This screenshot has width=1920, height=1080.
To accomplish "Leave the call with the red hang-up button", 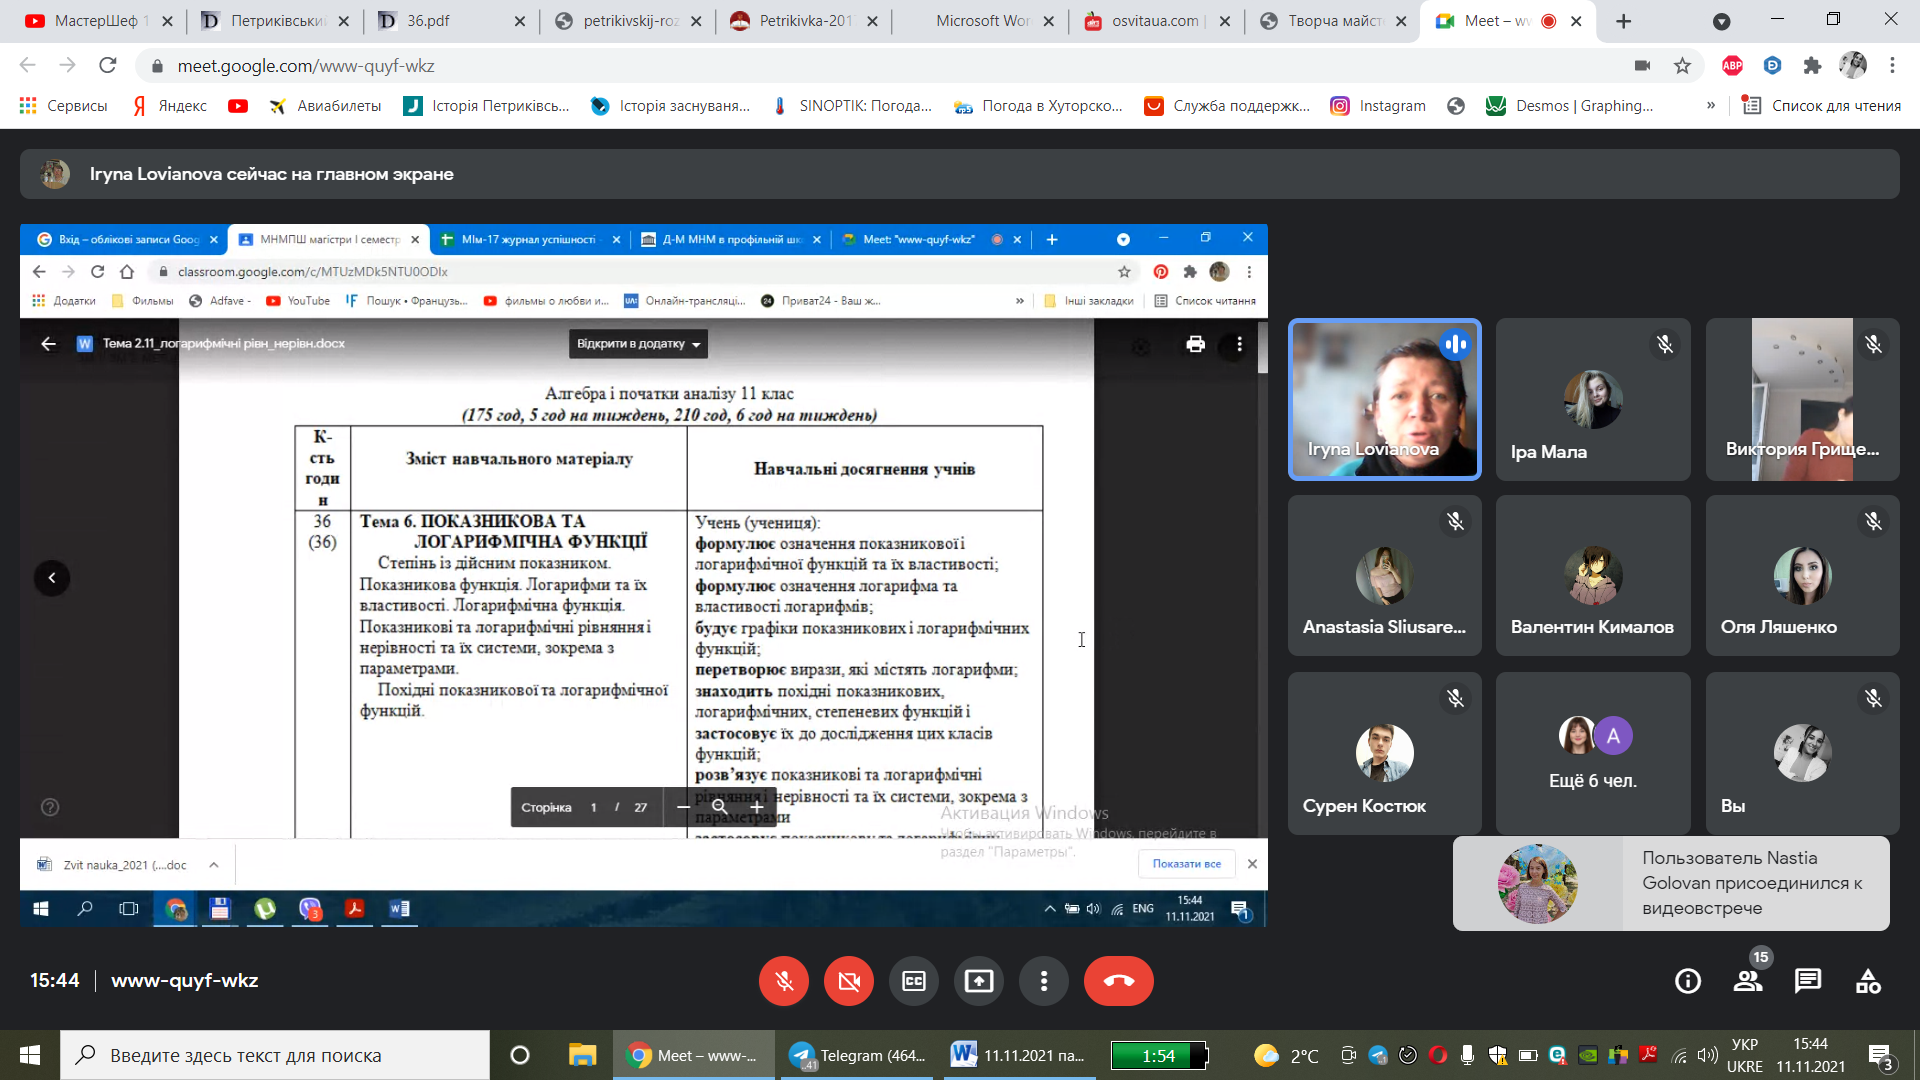I will pyautogui.click(x=1119, y=981).
